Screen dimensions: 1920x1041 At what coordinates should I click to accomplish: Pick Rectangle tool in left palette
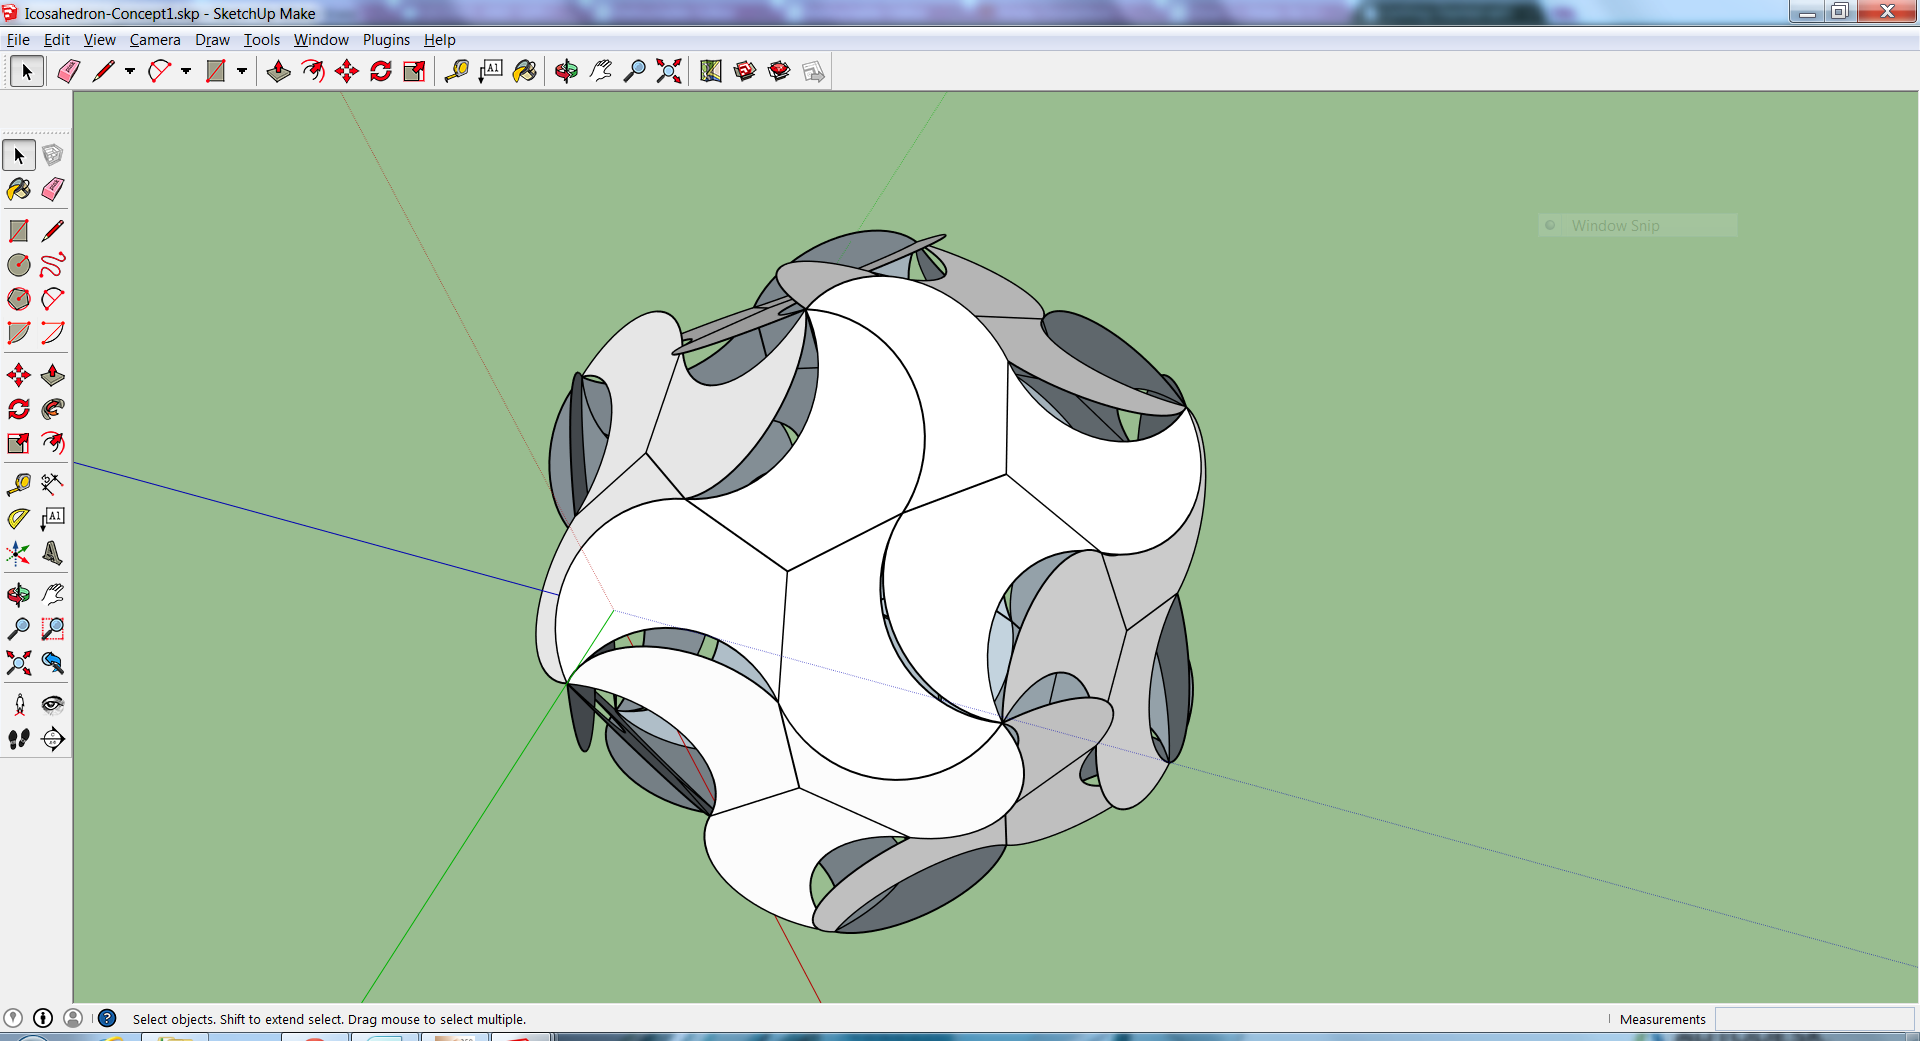[x=19, y=231]
